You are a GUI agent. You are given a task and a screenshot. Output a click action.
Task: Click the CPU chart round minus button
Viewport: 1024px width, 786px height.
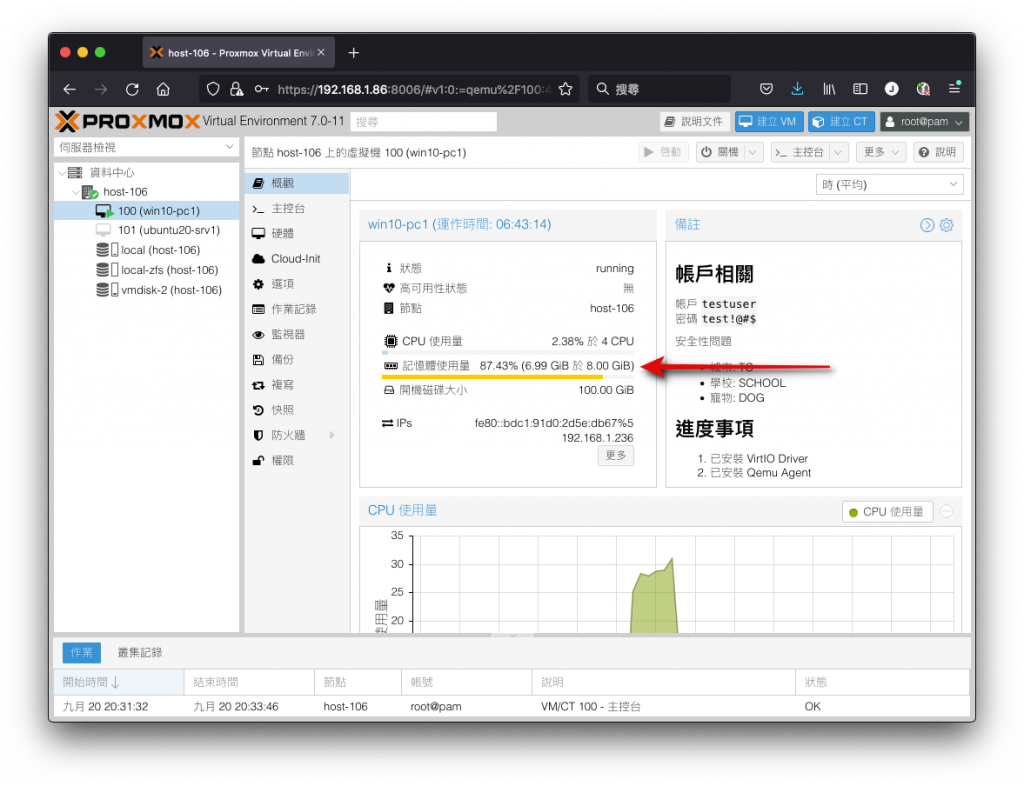946,512
